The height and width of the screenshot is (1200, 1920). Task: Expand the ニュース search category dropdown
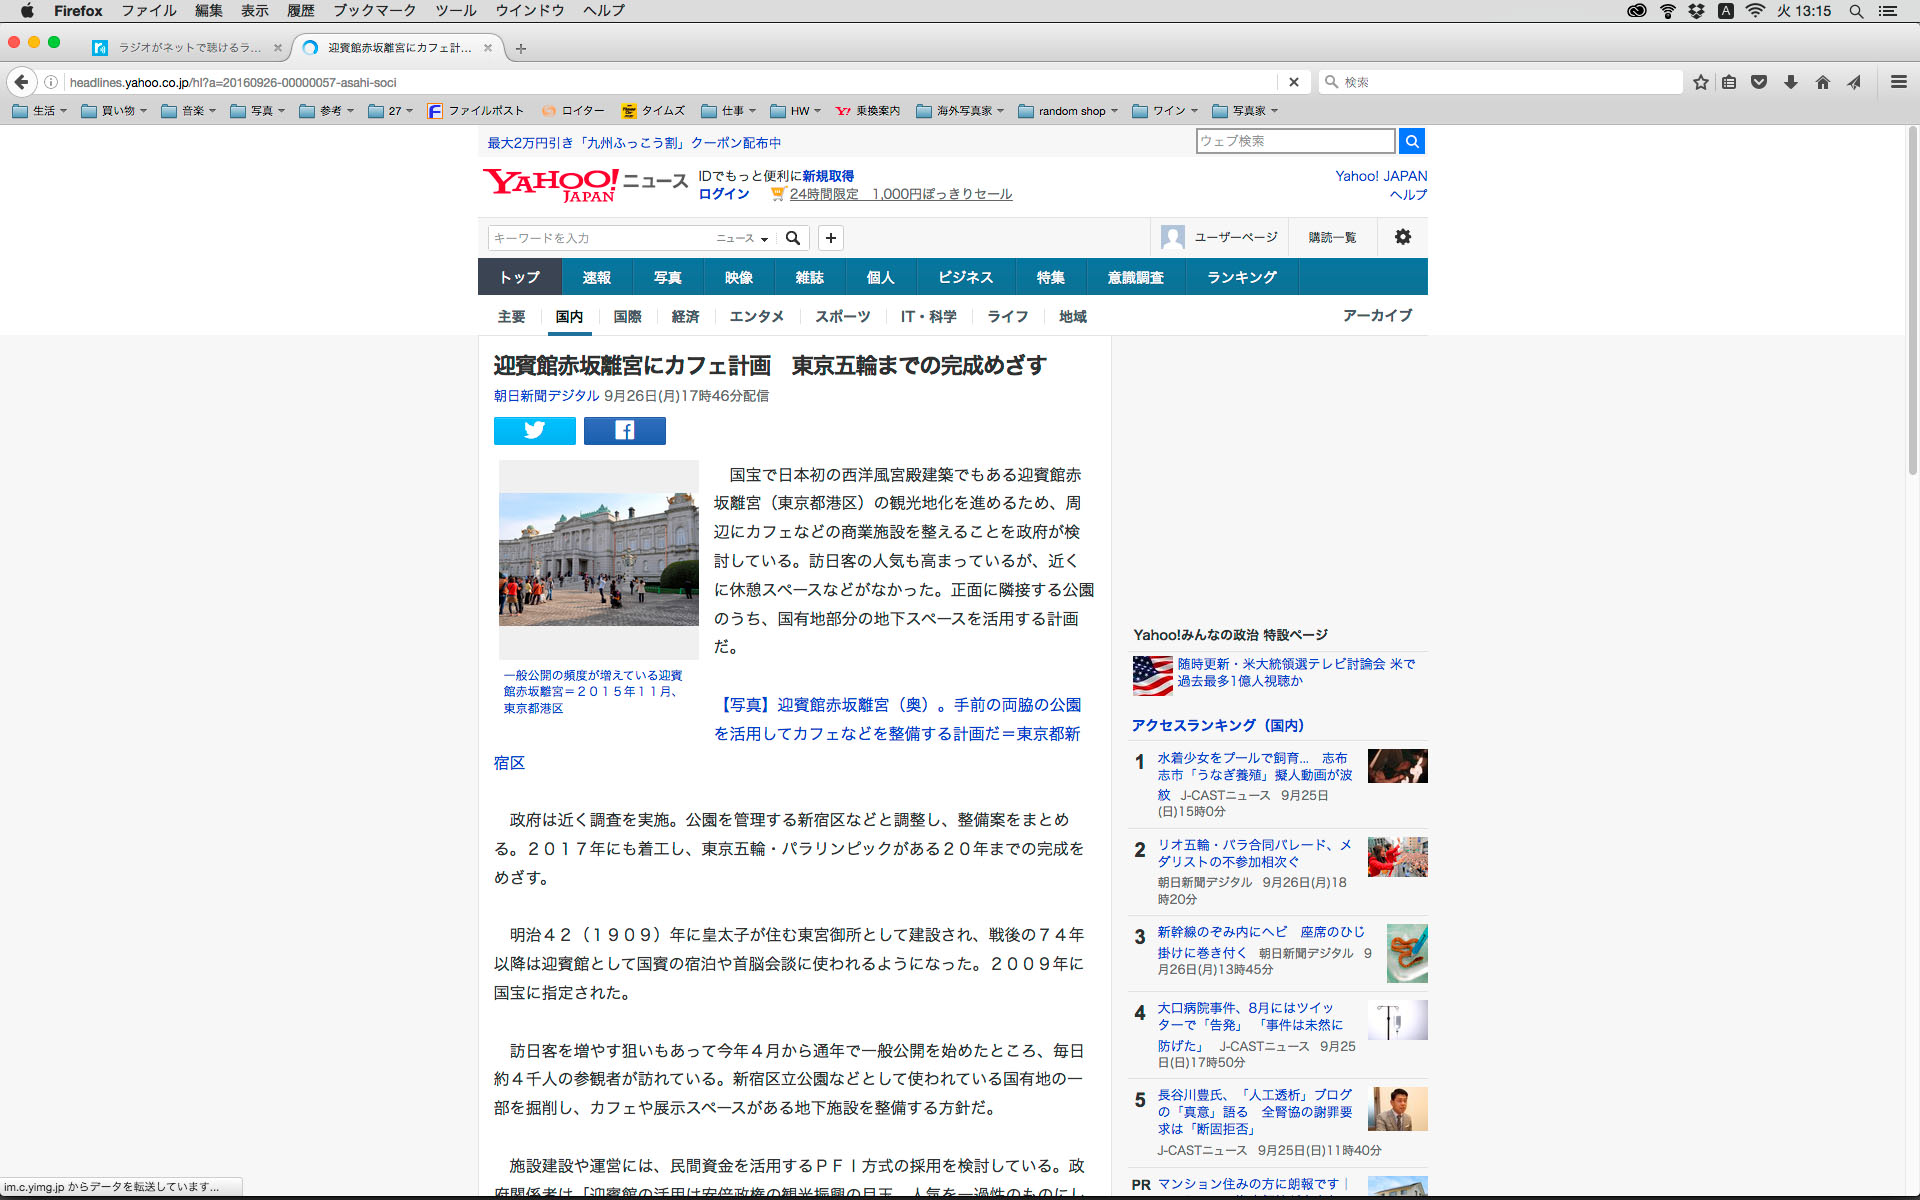[x=742, y=238]
